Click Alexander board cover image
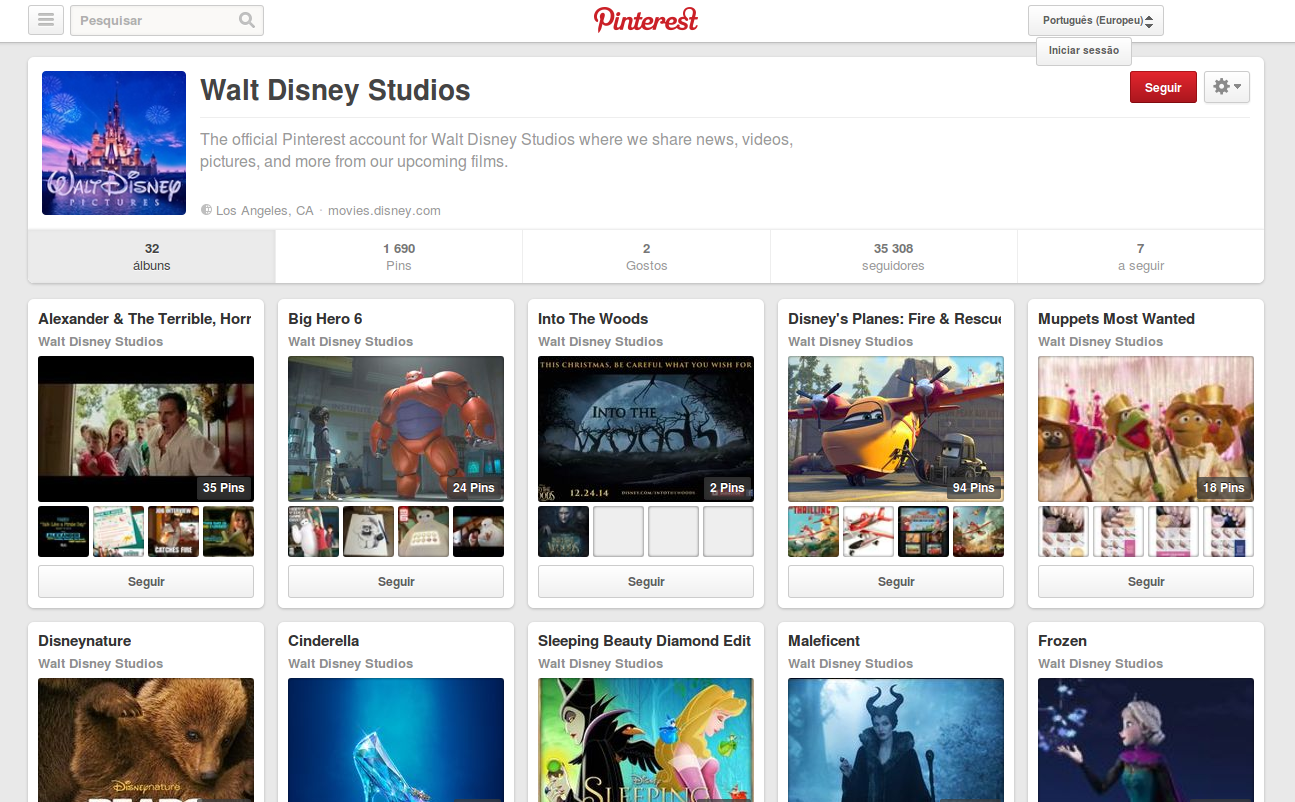1295x802 pixels. pyautogui.click(x=146, y=429)
